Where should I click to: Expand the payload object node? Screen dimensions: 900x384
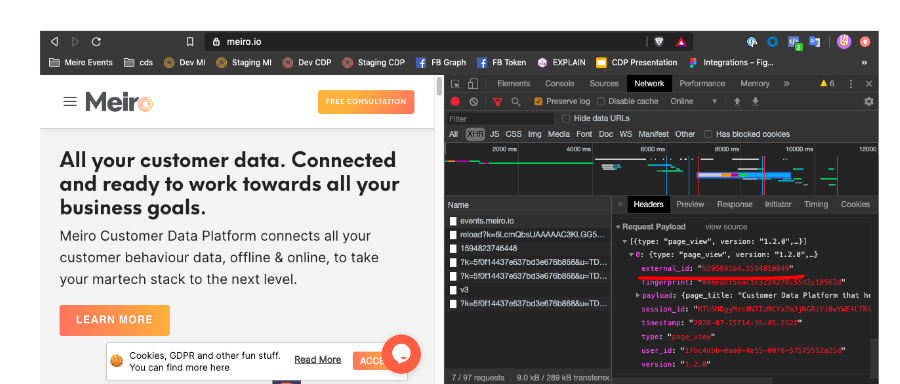tap(638, 296)
